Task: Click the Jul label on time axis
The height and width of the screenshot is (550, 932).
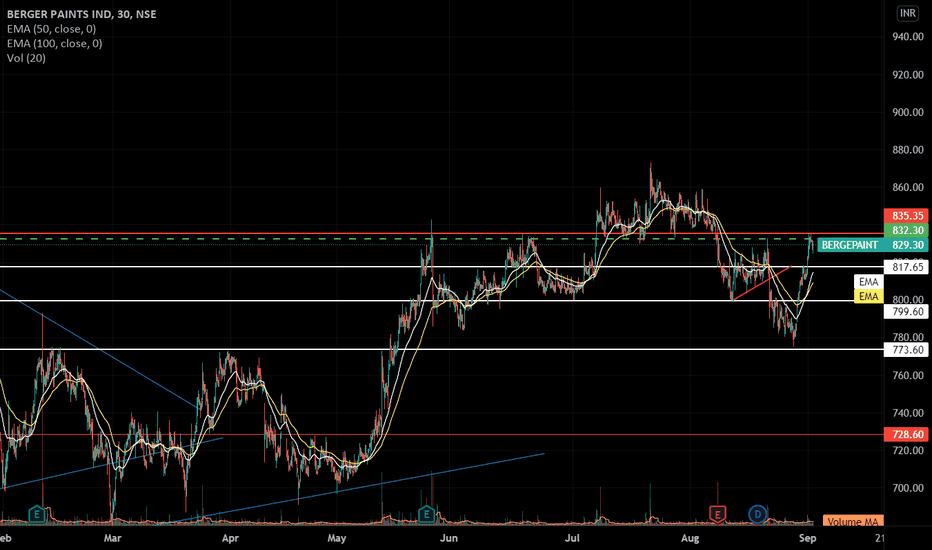Action: pos(572,538)
